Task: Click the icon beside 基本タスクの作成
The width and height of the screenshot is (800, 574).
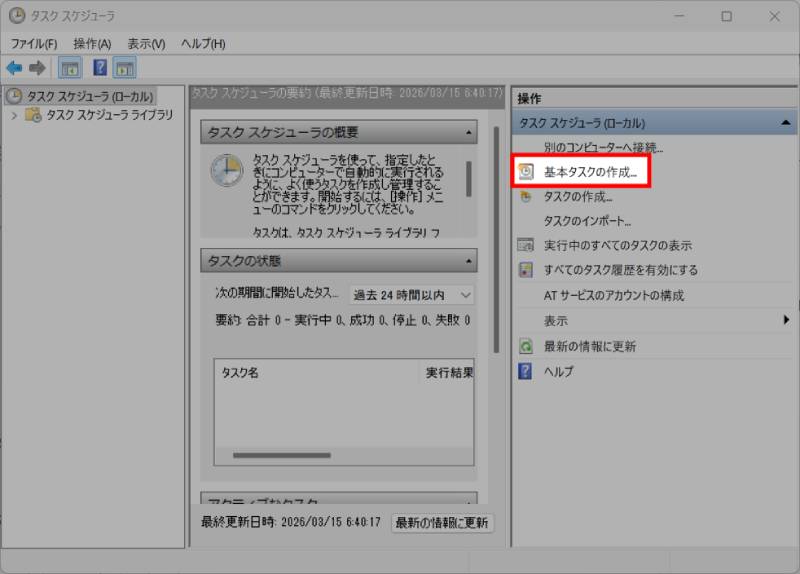Action: tap(526, 171)
